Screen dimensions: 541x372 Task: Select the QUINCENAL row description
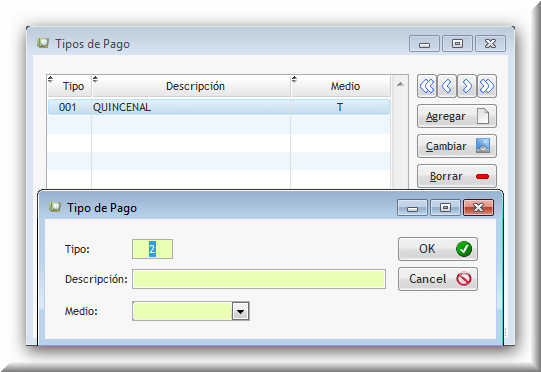pyautogui.click(x=122, y=107)
